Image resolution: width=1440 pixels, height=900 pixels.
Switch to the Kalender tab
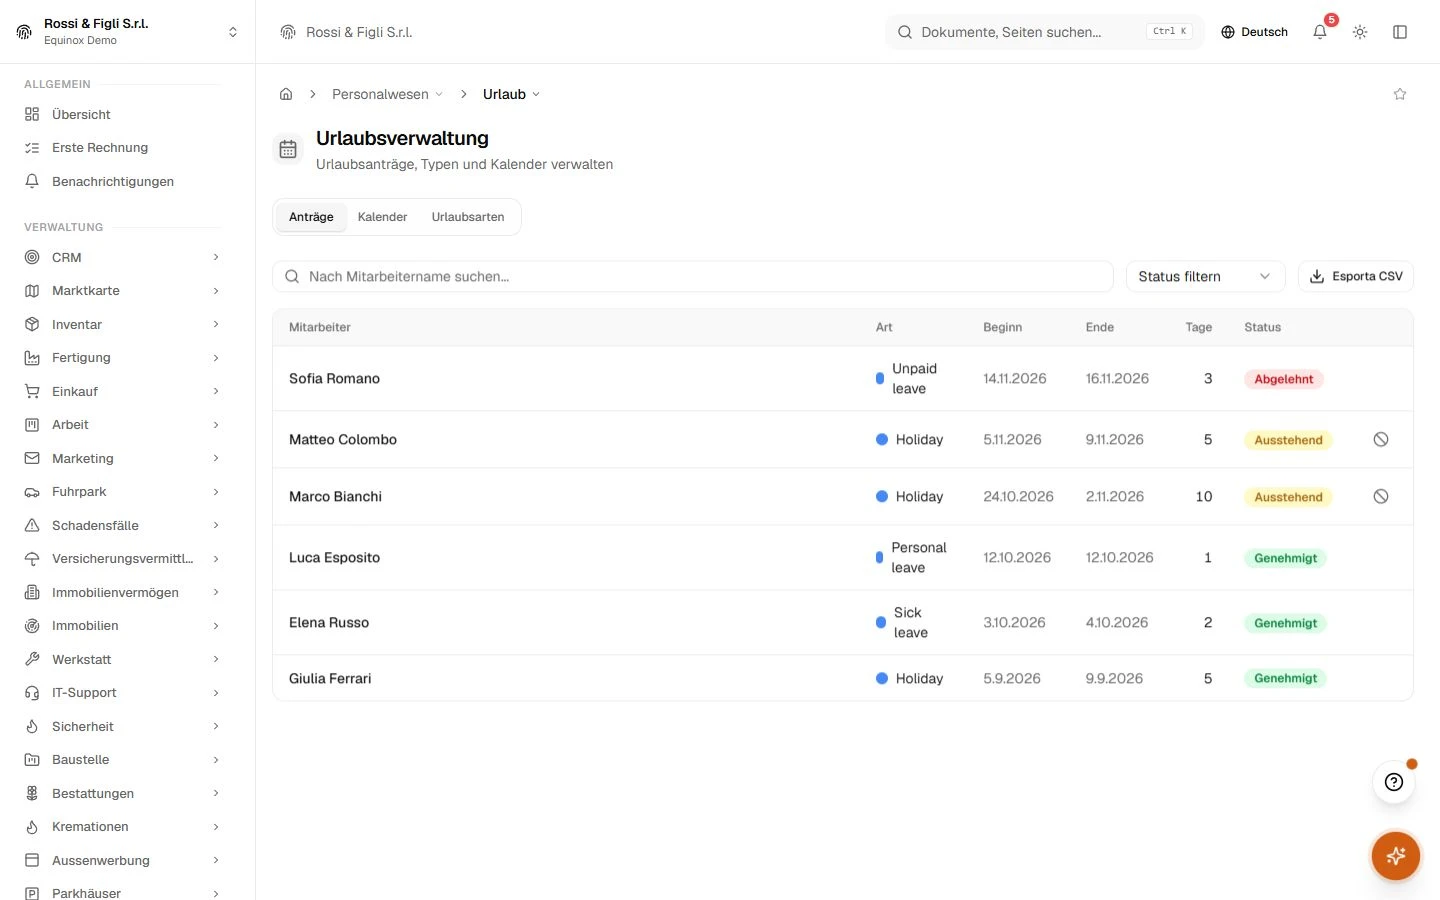382,217
